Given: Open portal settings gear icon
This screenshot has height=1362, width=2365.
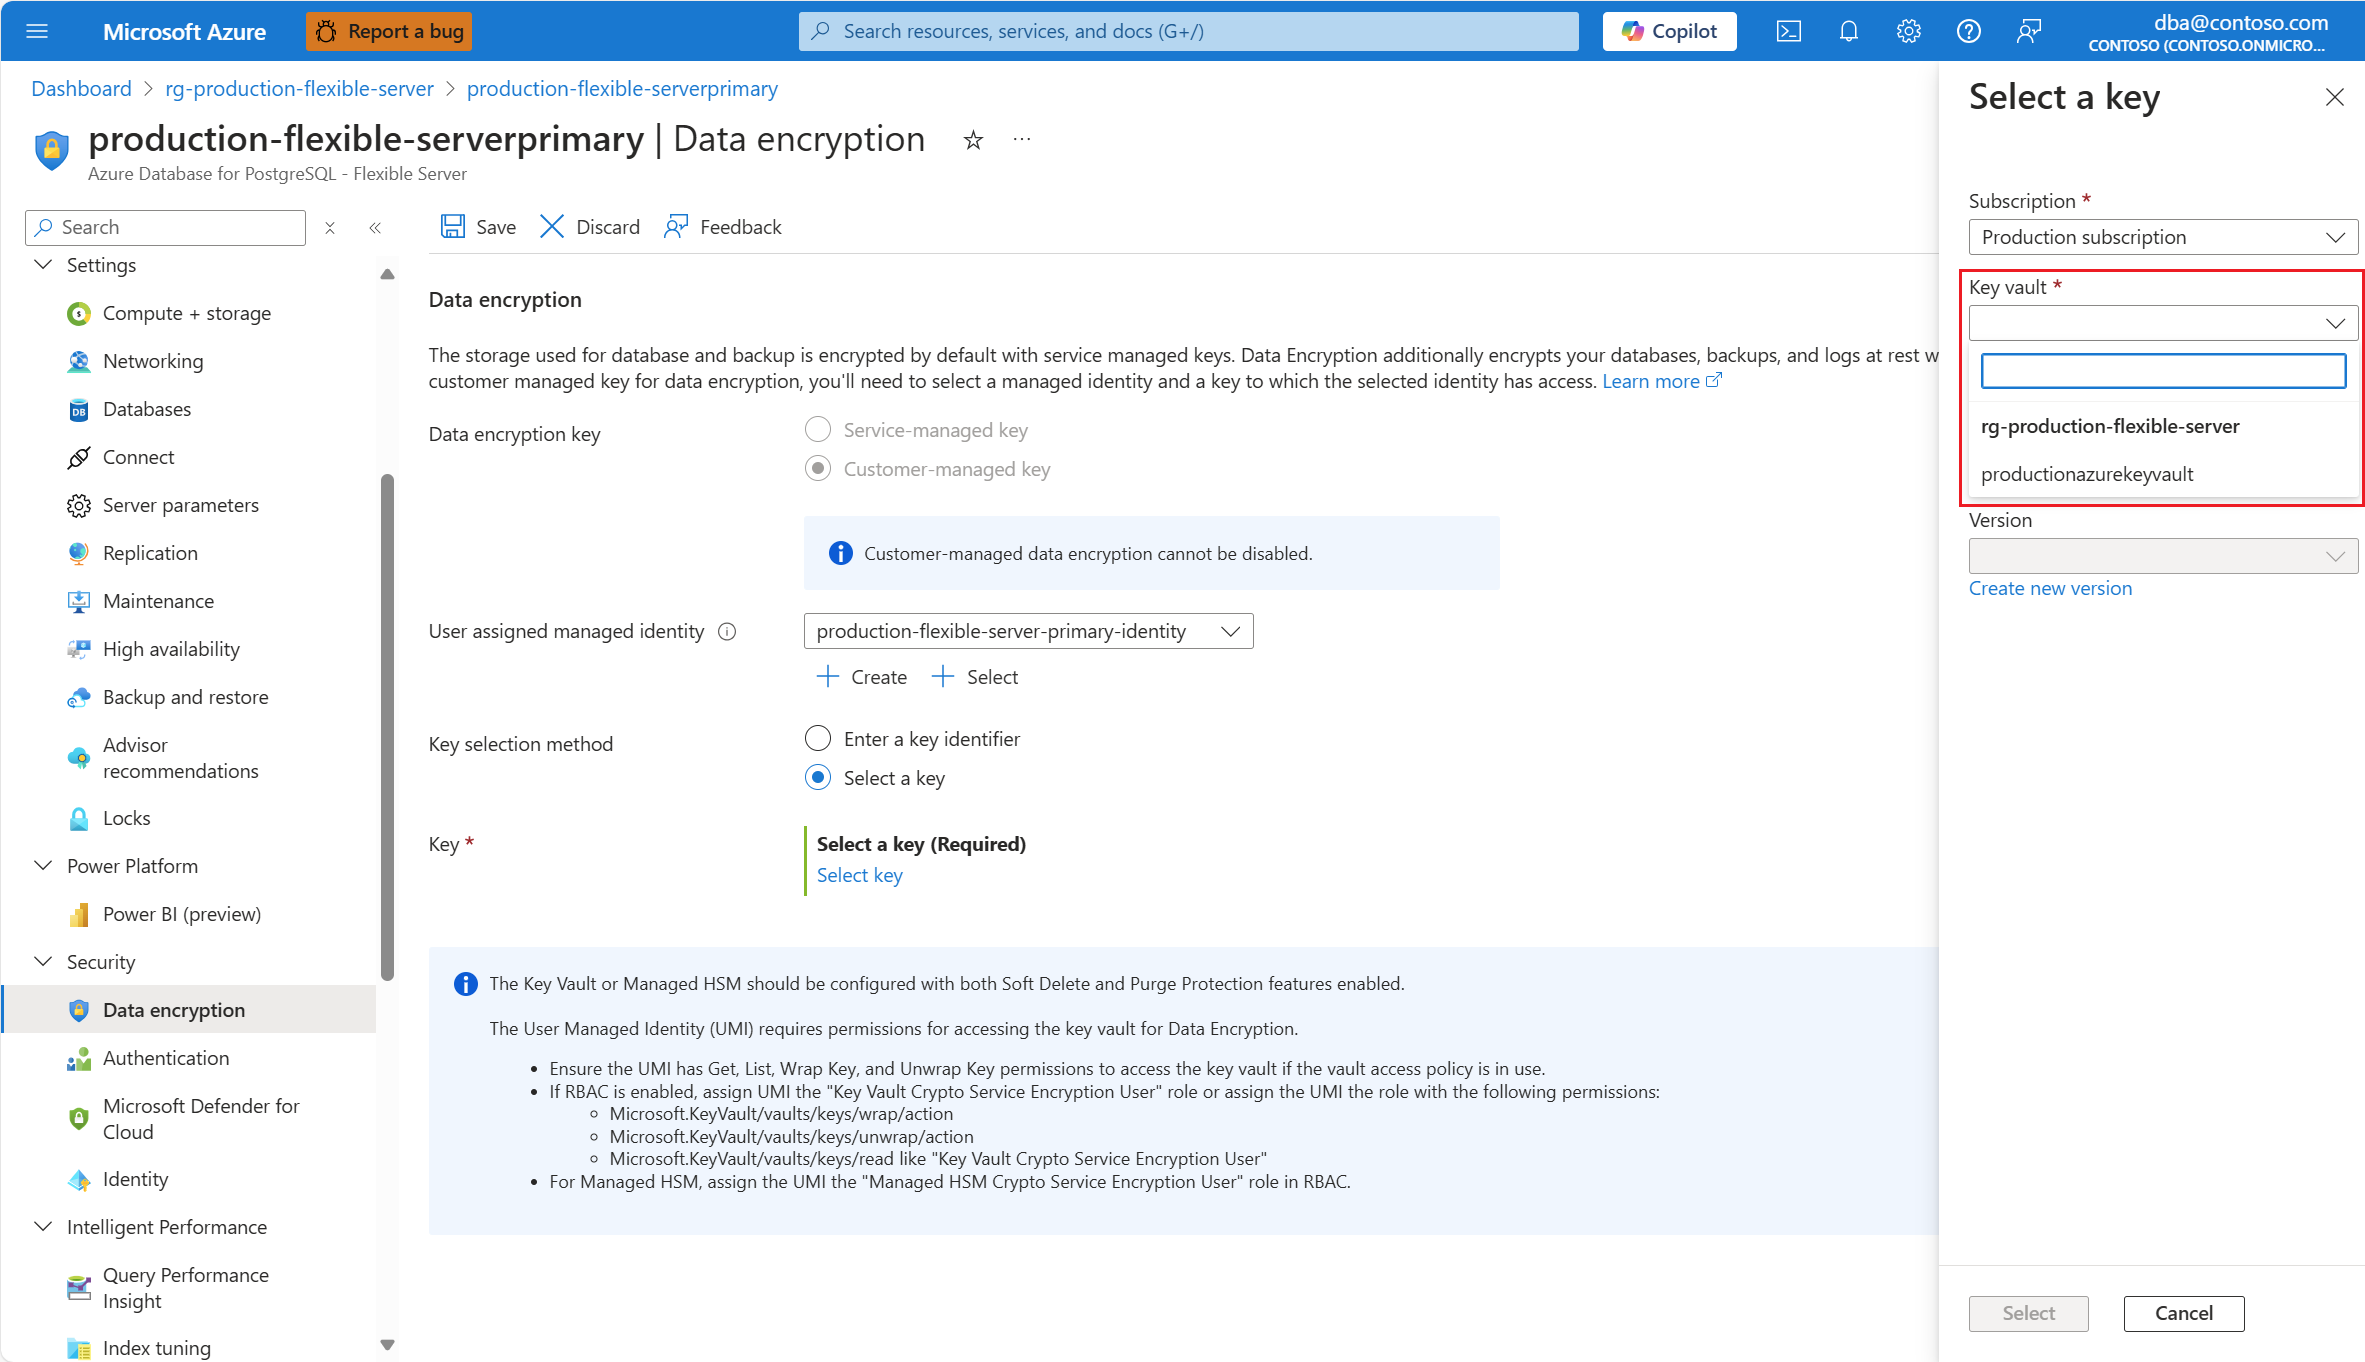Looking at the screenshot, I should click(1908, 31).
